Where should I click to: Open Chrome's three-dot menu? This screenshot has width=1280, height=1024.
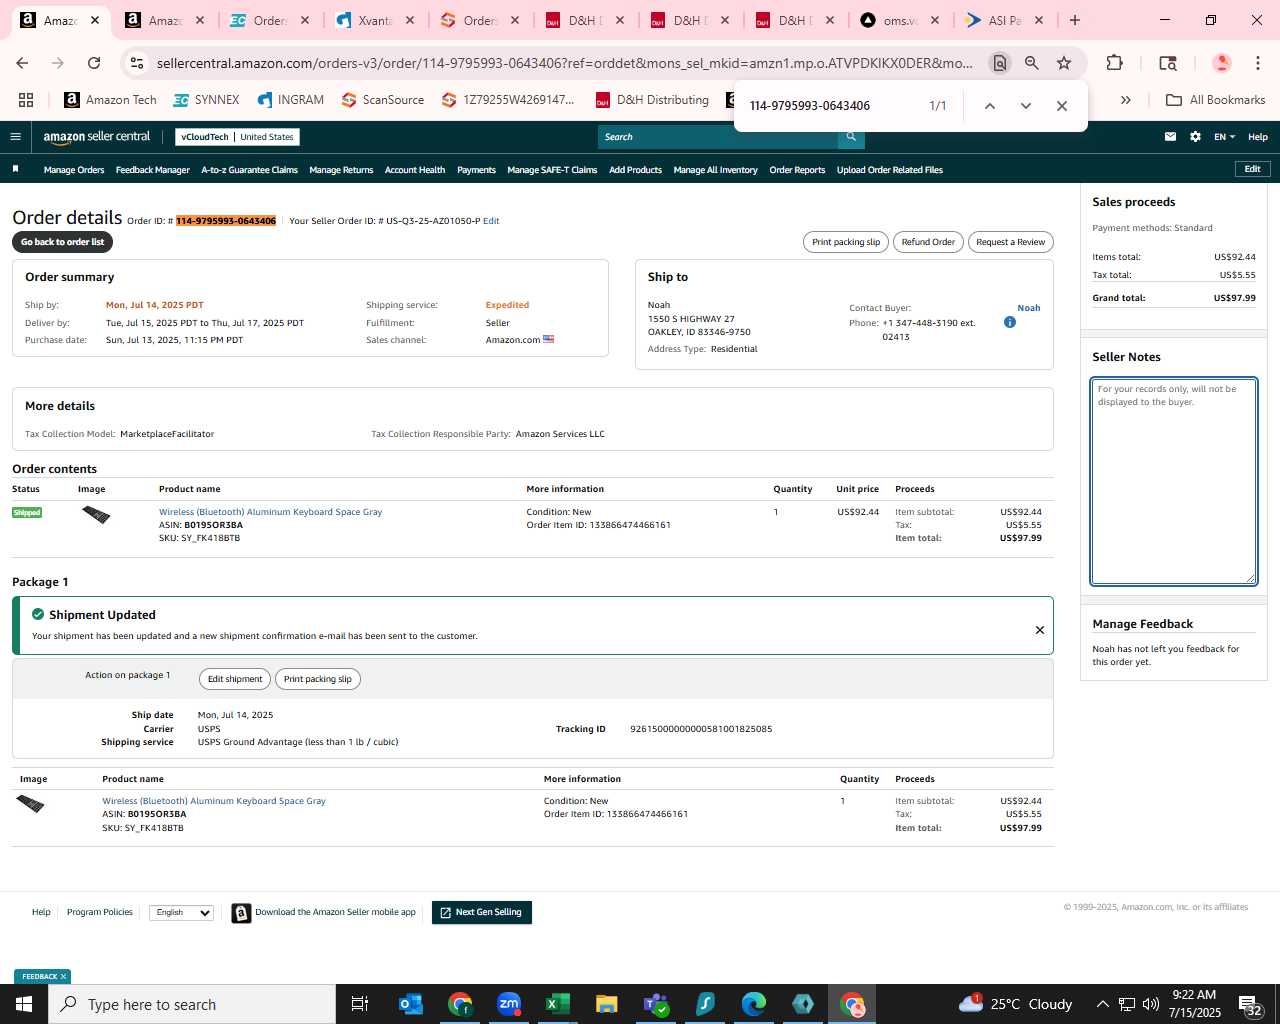coord(1258,63)
